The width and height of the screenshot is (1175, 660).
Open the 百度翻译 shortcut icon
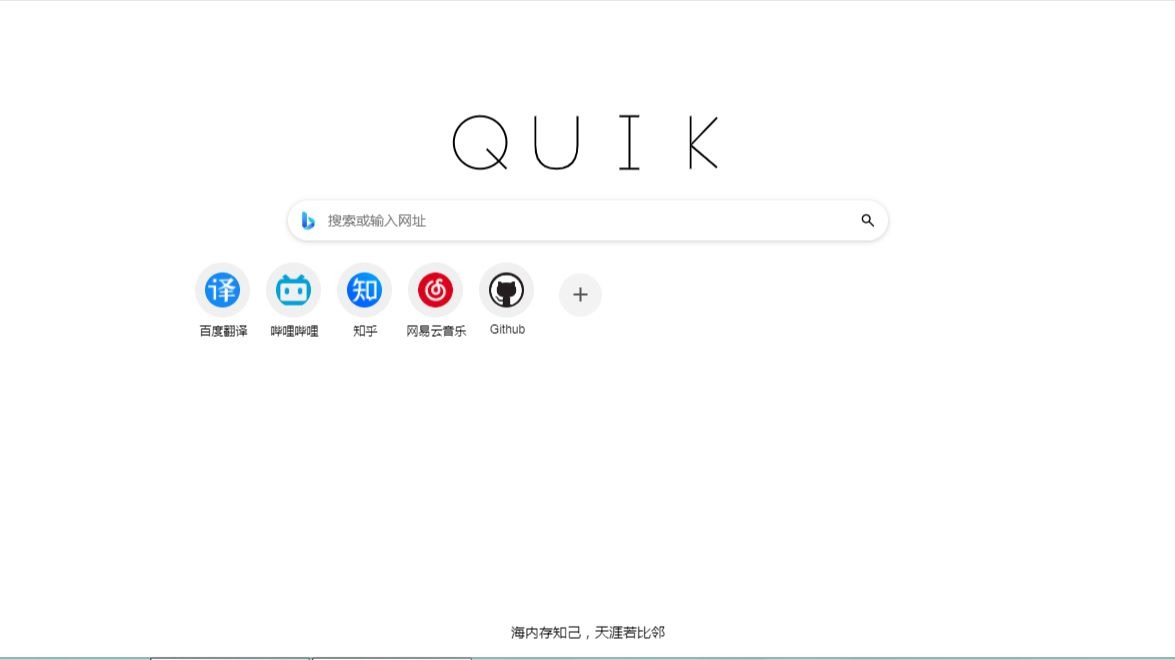coord(223,290)
